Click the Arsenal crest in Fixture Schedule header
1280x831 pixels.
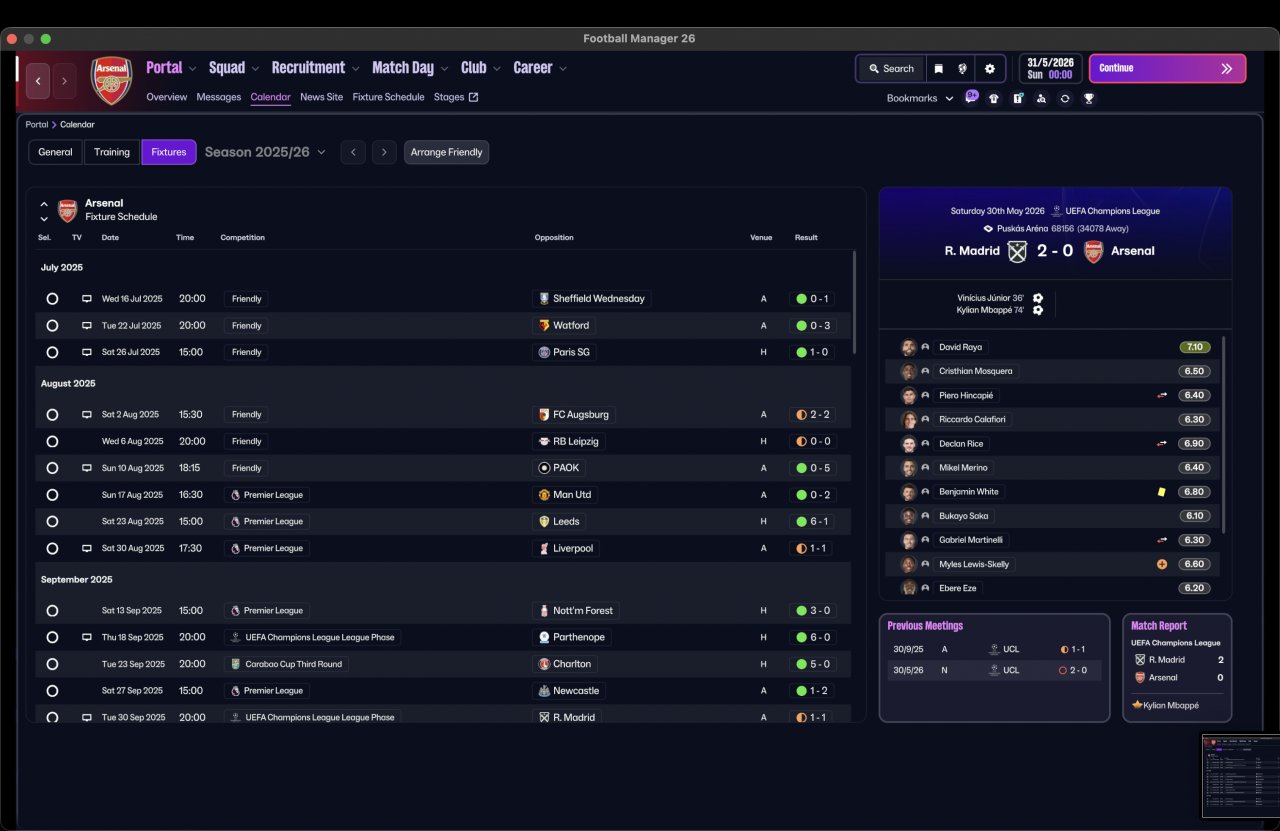coord(67,210)
